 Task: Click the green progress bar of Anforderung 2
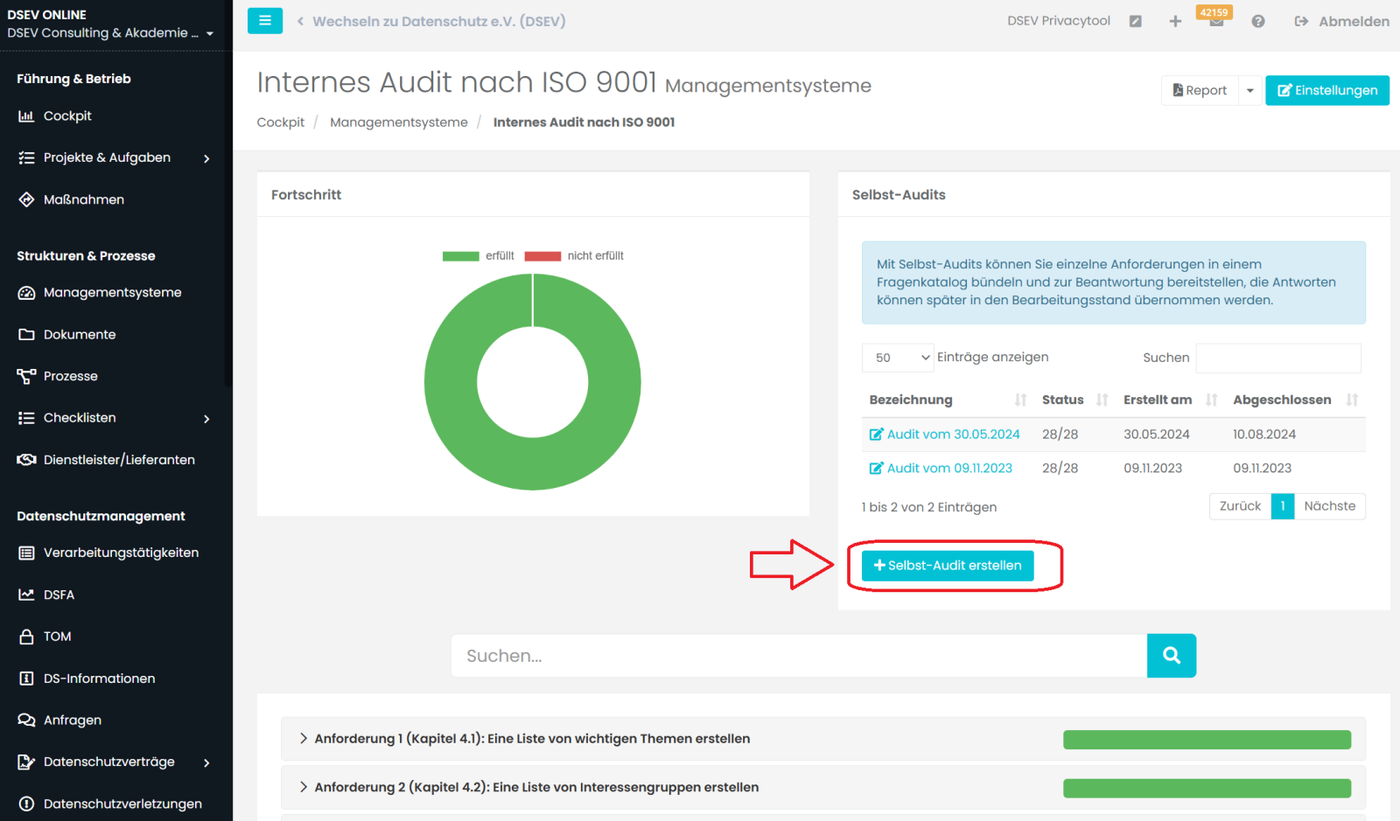click(1206, 788)
